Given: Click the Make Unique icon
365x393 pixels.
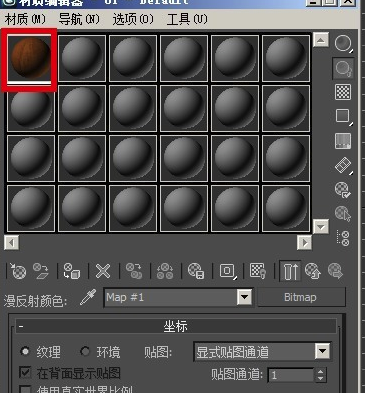Looking at the screenshot, I should [x=165, y=271].
